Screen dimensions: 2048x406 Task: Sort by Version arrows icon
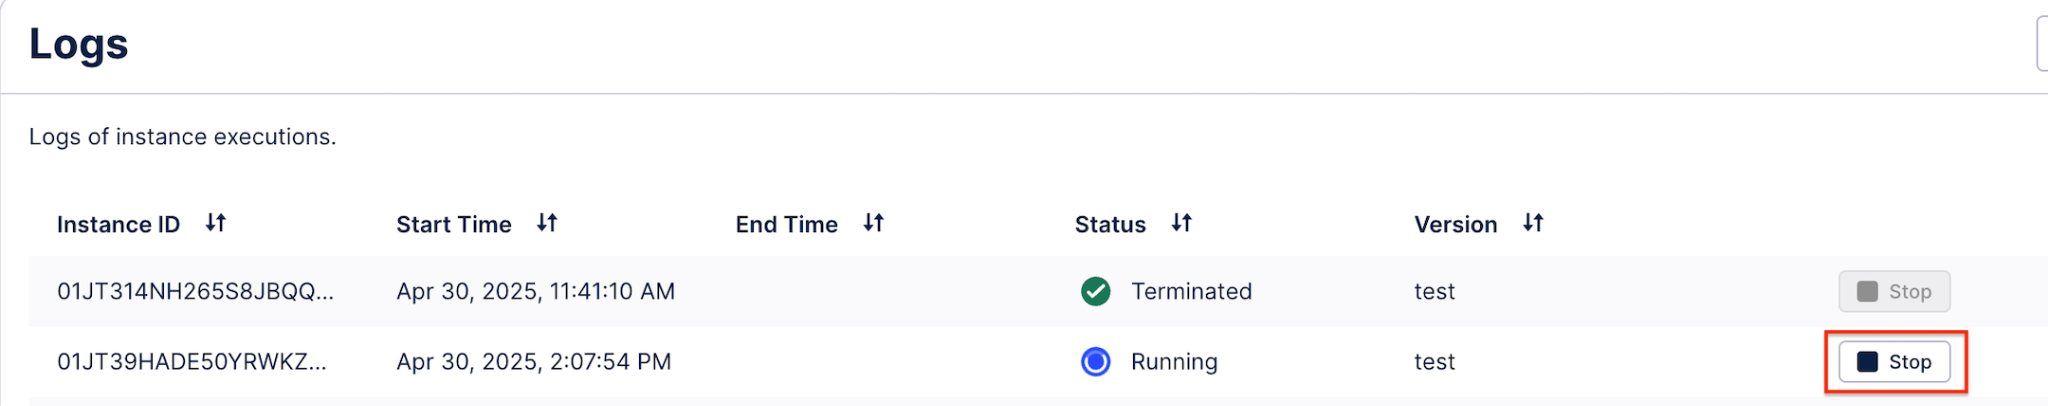[x=1534, y=223]
